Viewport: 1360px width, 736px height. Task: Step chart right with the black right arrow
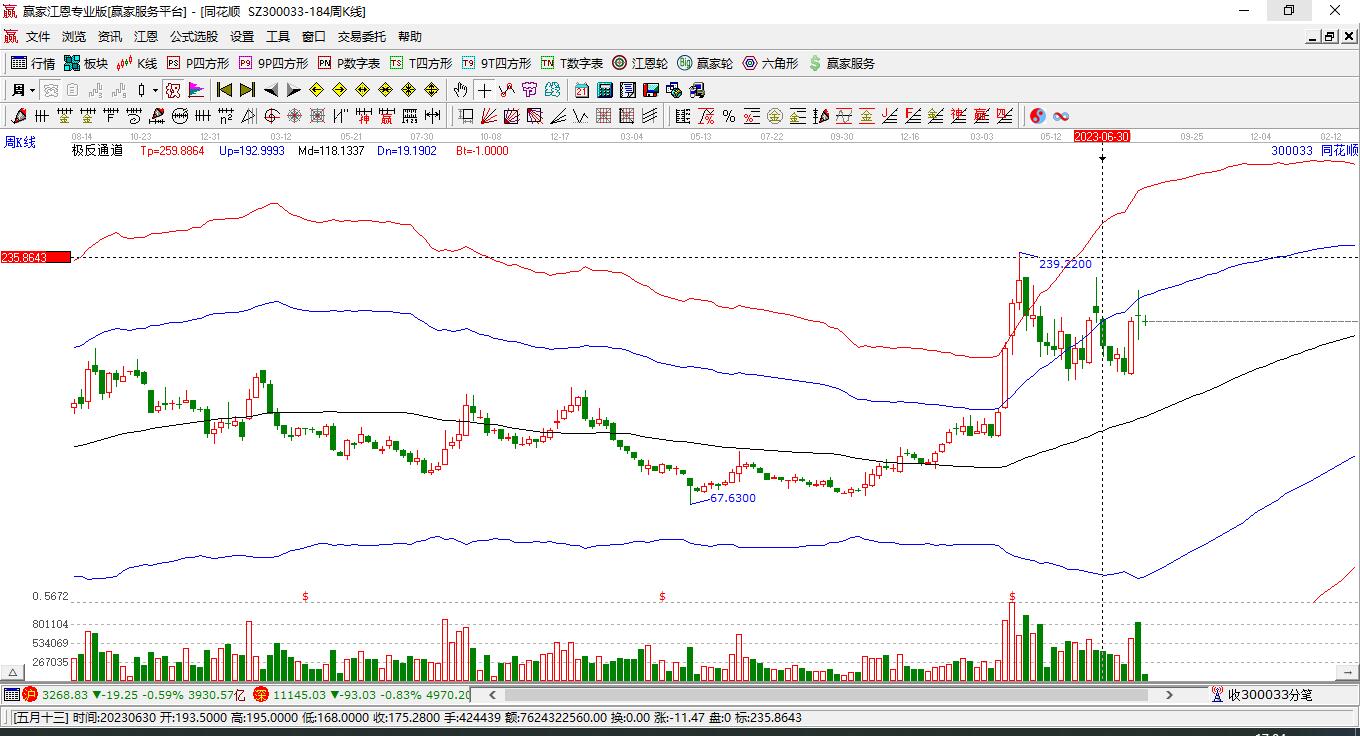(293, 90)
